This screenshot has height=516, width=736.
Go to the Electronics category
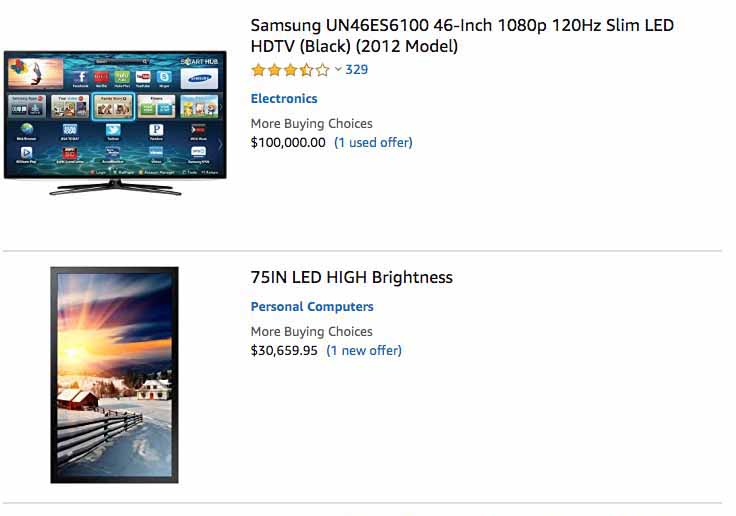[x=284, y=99]
